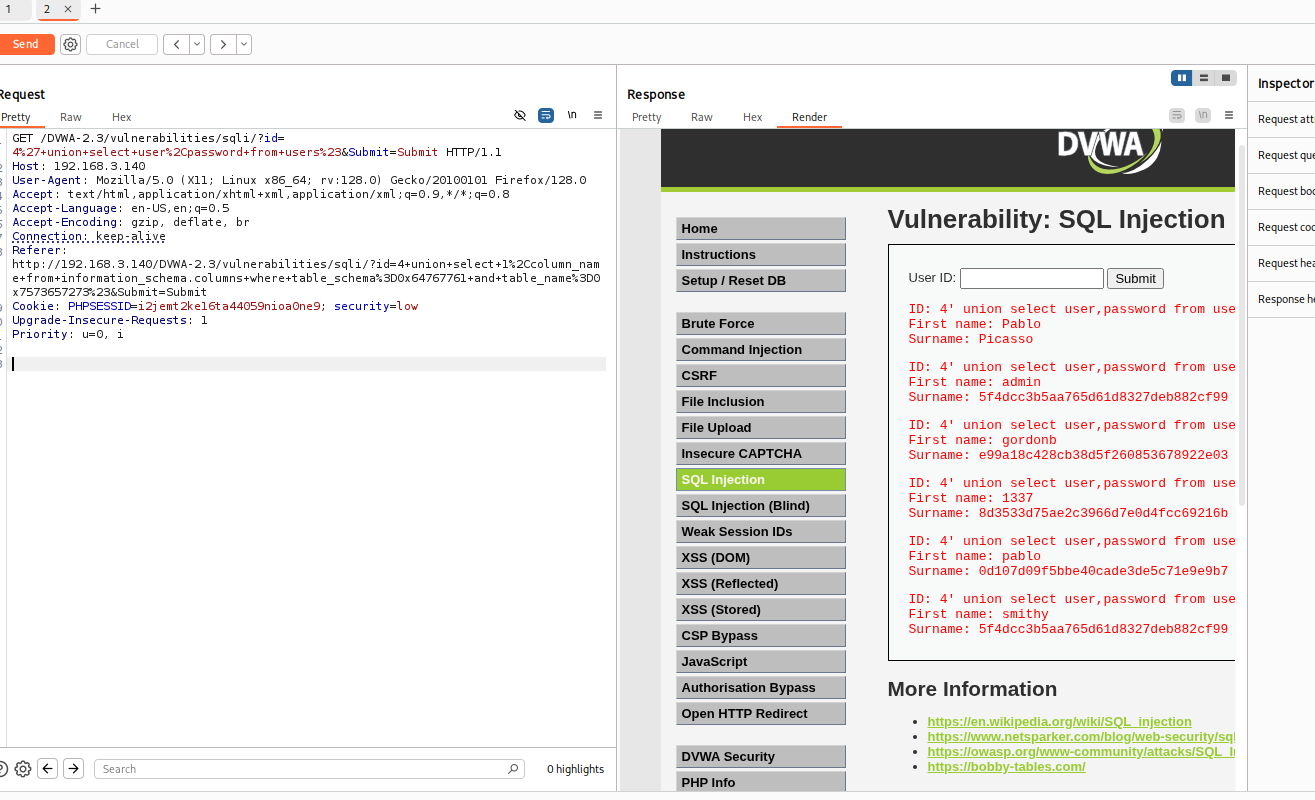Switch to combined tabbed layout view
The width and height of the screenshot is (1315, 800).
point(1226,78)
